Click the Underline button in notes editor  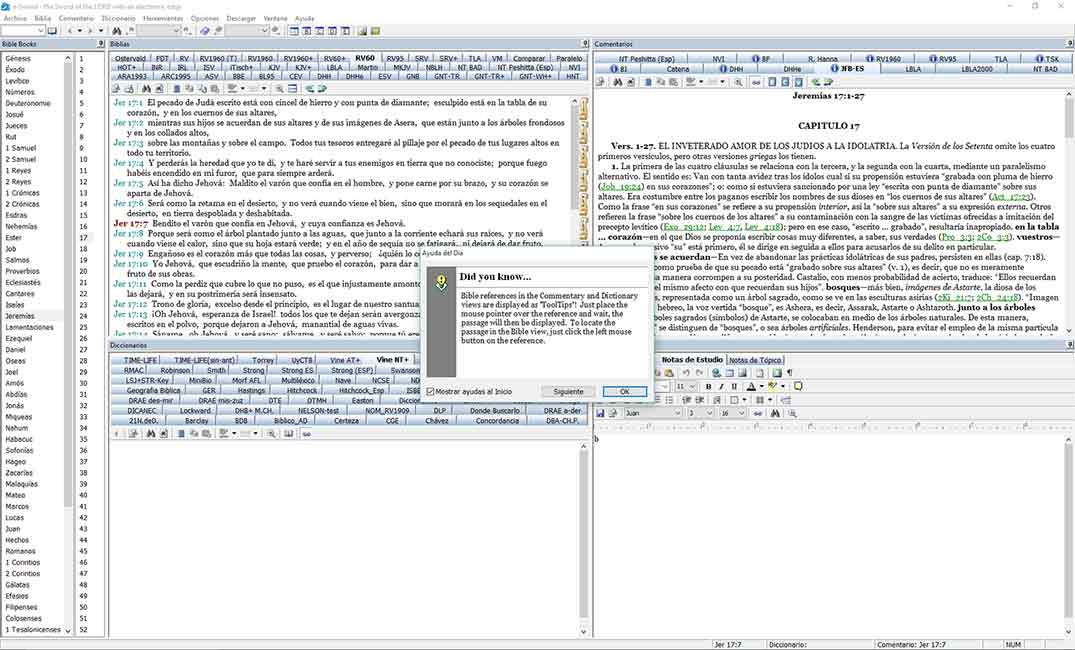point(734,387)
